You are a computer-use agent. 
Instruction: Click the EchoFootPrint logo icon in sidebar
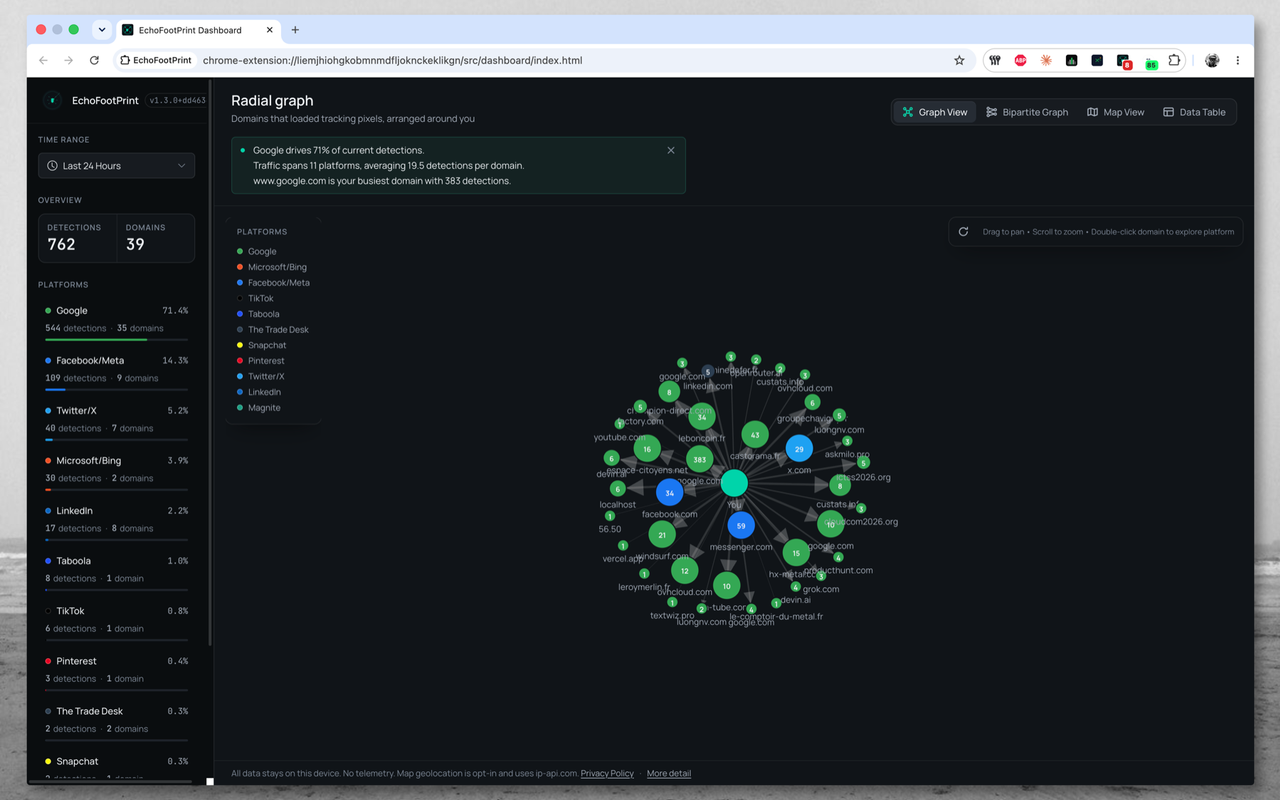coord(52,100)
